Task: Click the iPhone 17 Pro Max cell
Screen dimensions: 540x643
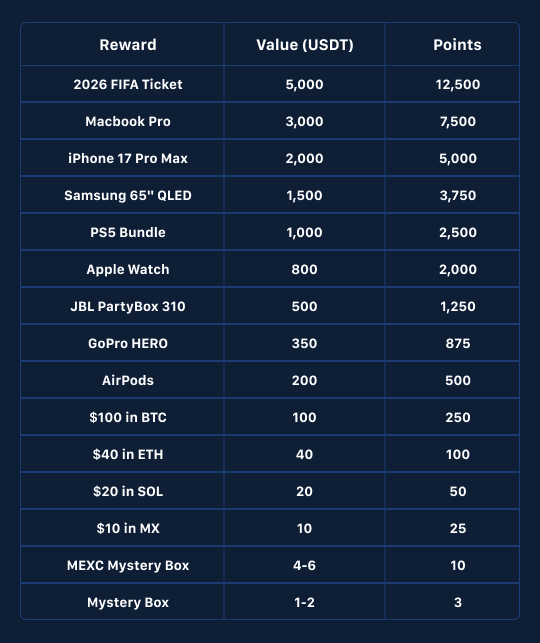Action: click(128, 158)
